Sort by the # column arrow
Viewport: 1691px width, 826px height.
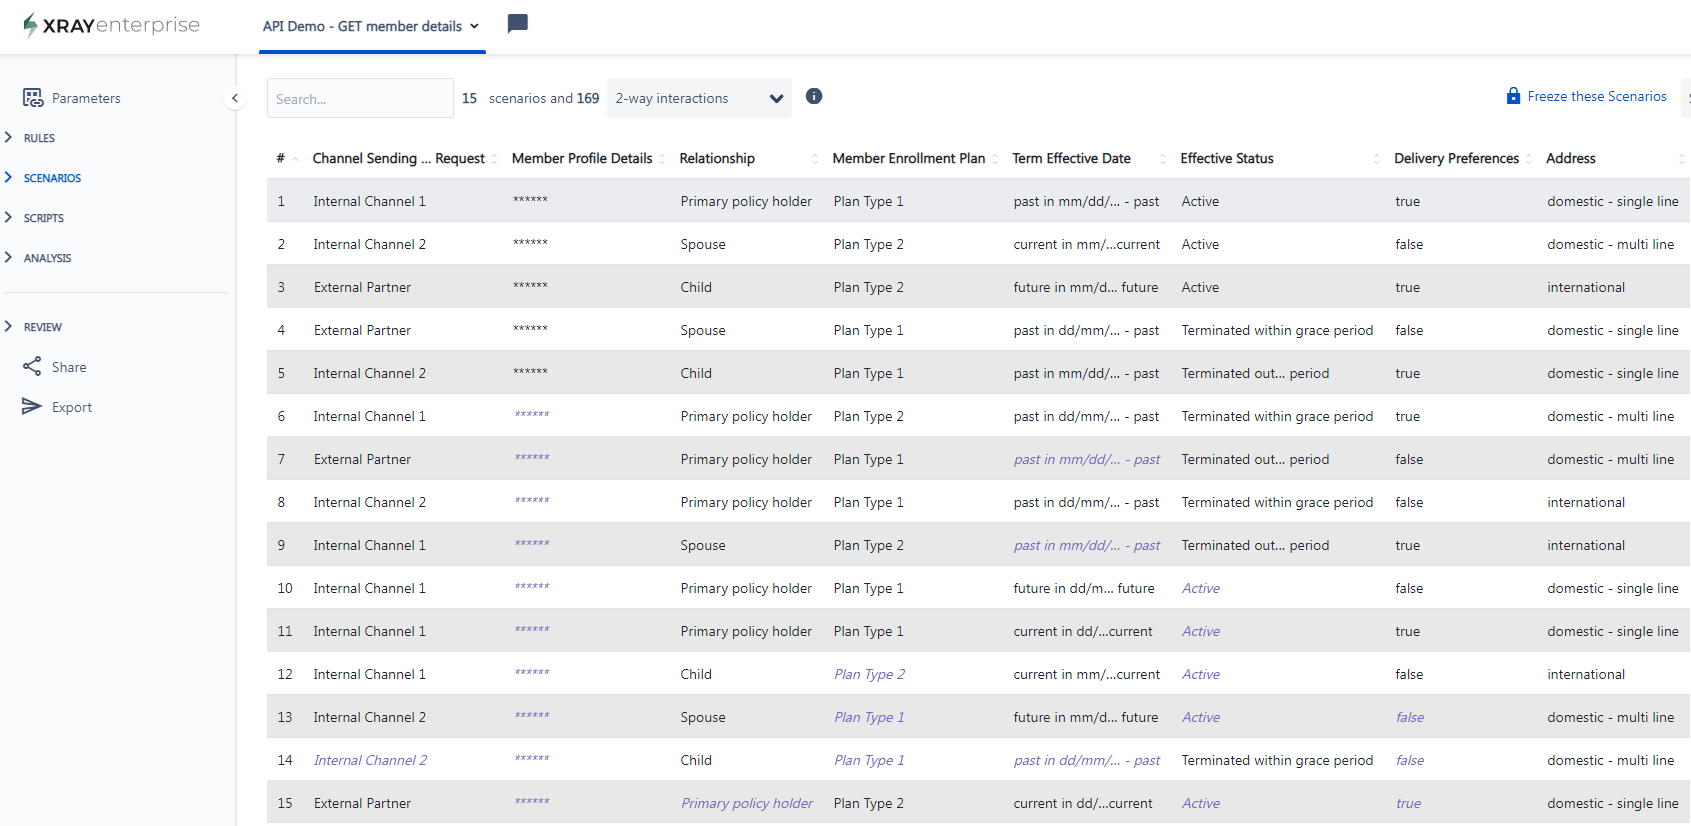point(296,159)
